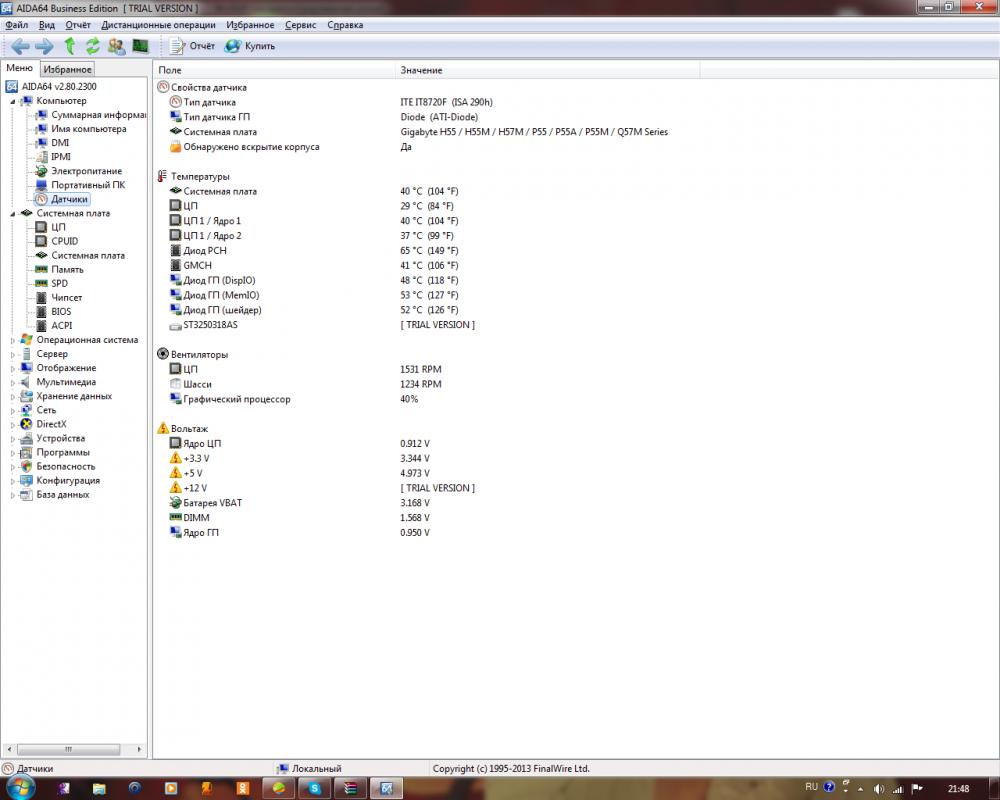This screenshot has width=1000, height=800.
Task: Expand the Операционная система node
Action: point(13,340)
